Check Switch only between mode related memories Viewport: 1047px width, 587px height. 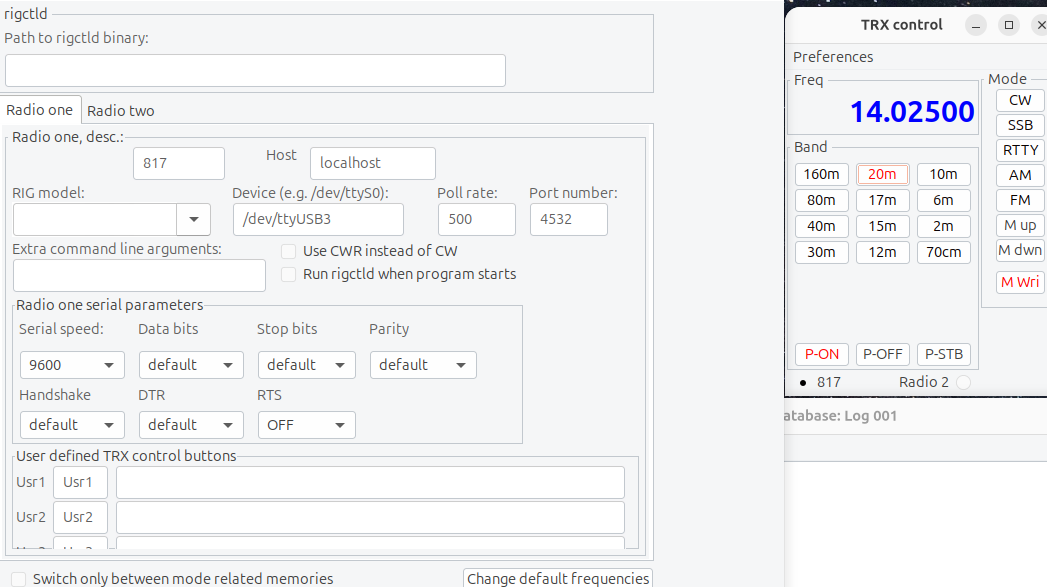19,578
